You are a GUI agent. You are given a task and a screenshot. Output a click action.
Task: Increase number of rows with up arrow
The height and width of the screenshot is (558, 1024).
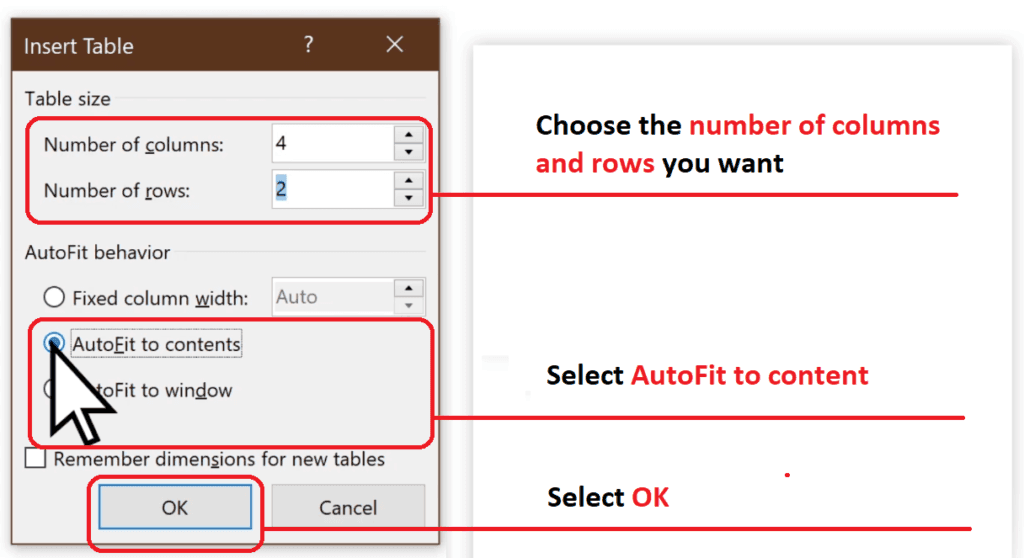[x=409, y=180]
